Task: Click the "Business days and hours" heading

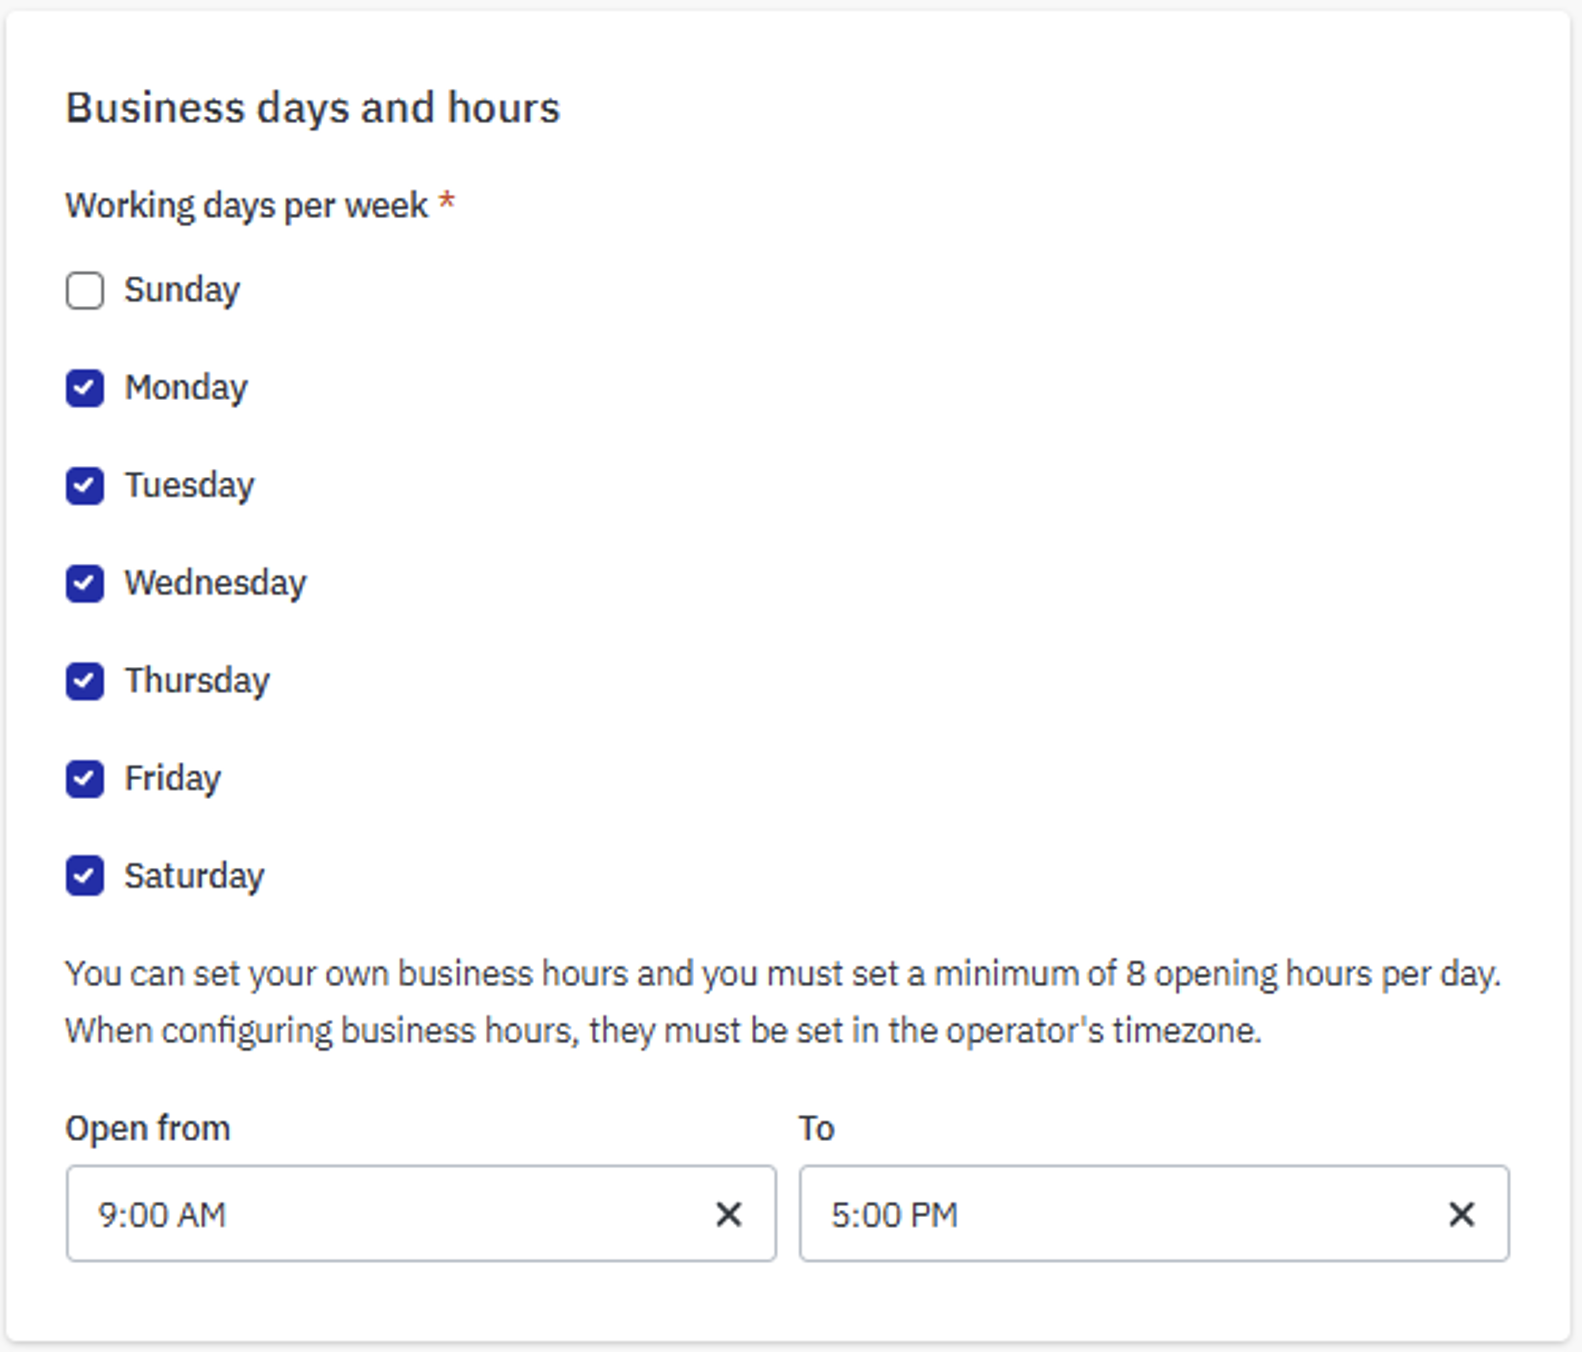Action: 312,108
